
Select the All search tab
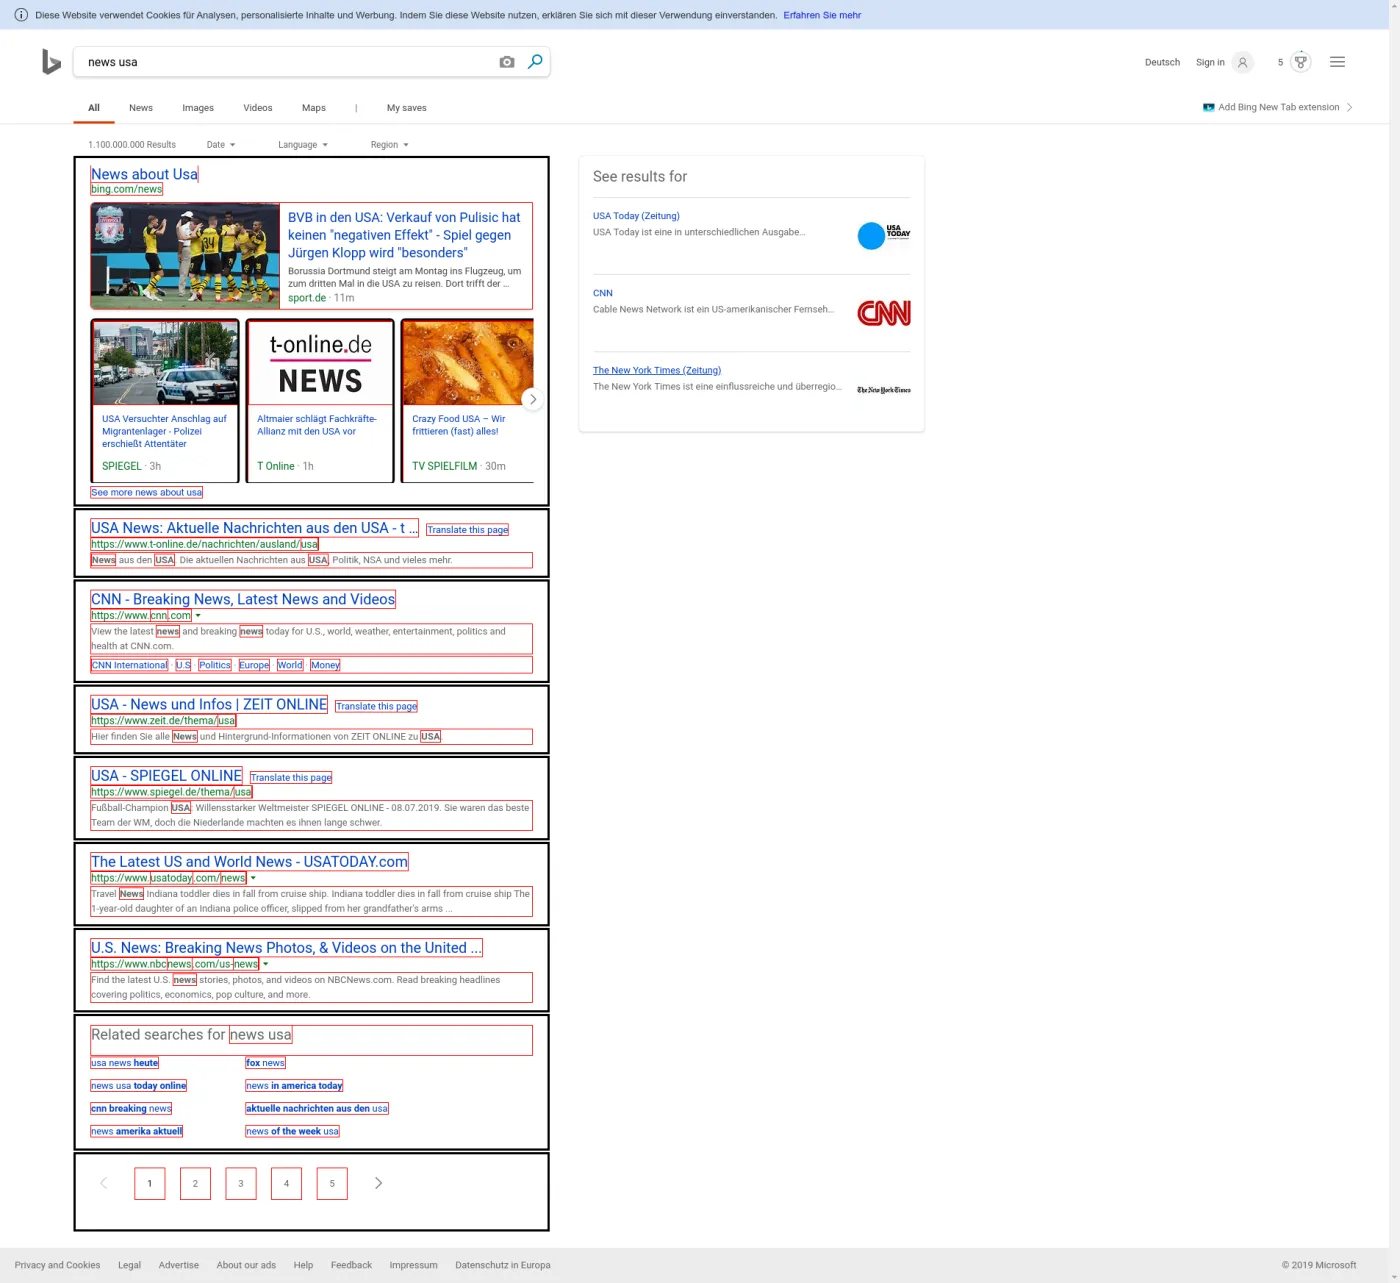94,108
